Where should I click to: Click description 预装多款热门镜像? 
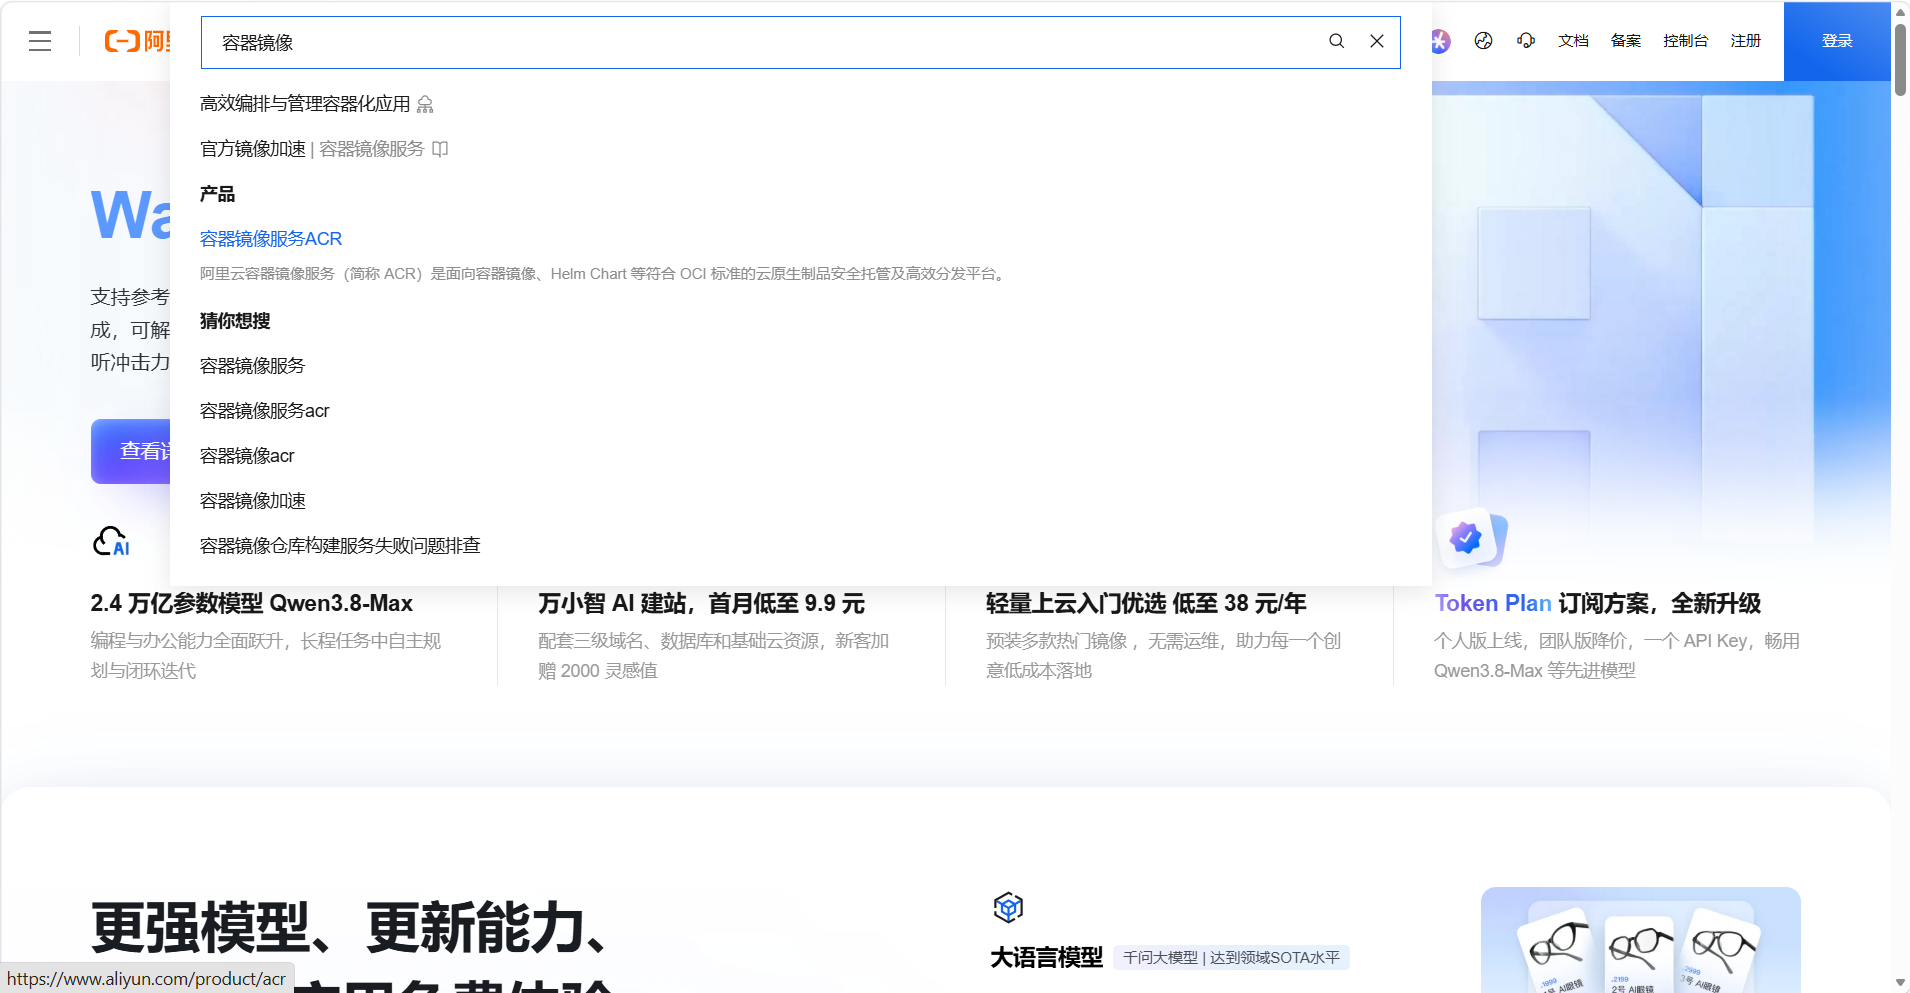point(1163,656)
